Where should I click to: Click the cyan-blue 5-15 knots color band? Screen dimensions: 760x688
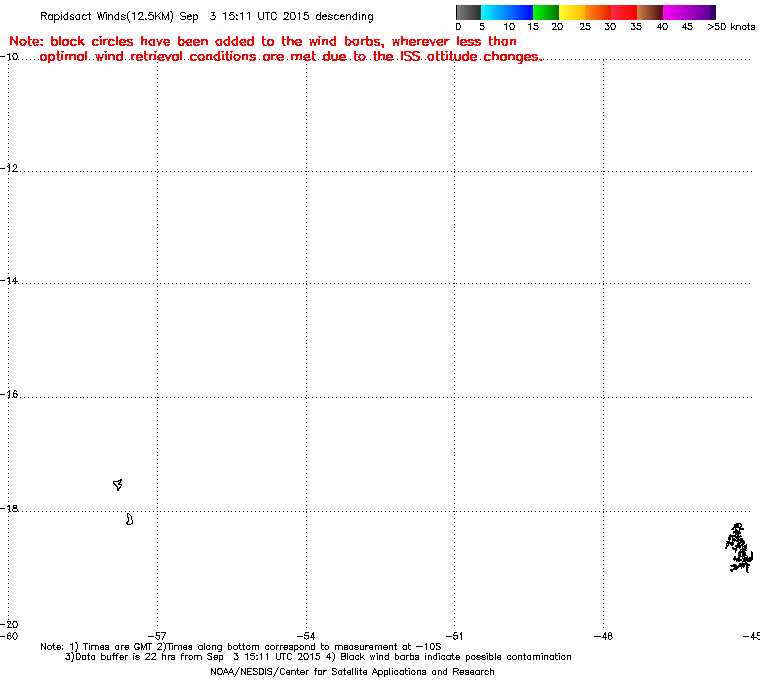point(507,12)
